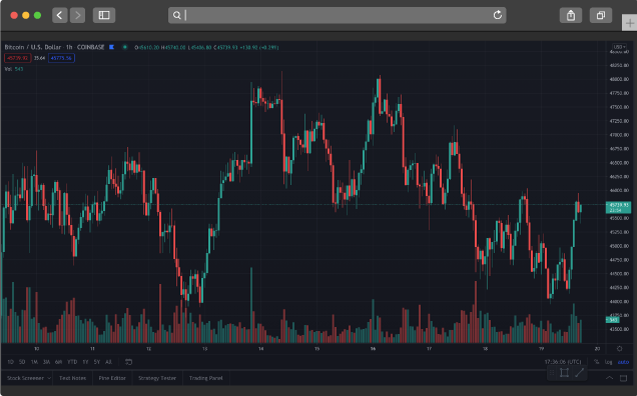Toggle percent scale mode

coord(596,362)
